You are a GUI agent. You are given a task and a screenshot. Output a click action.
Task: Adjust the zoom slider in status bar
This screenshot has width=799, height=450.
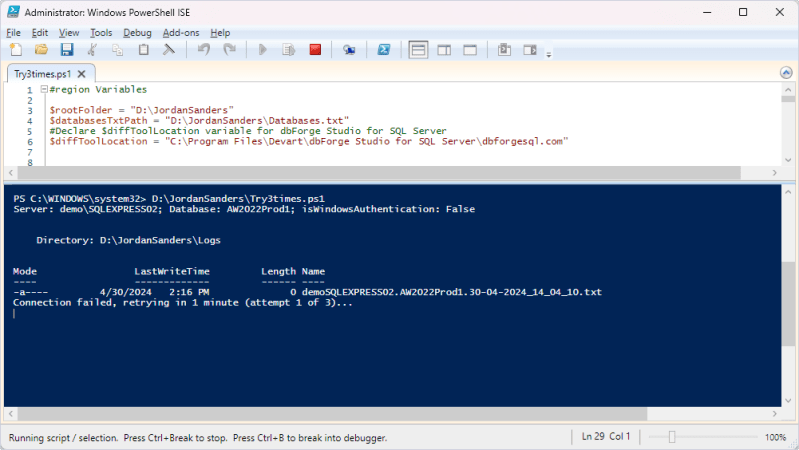coord(672,437)
